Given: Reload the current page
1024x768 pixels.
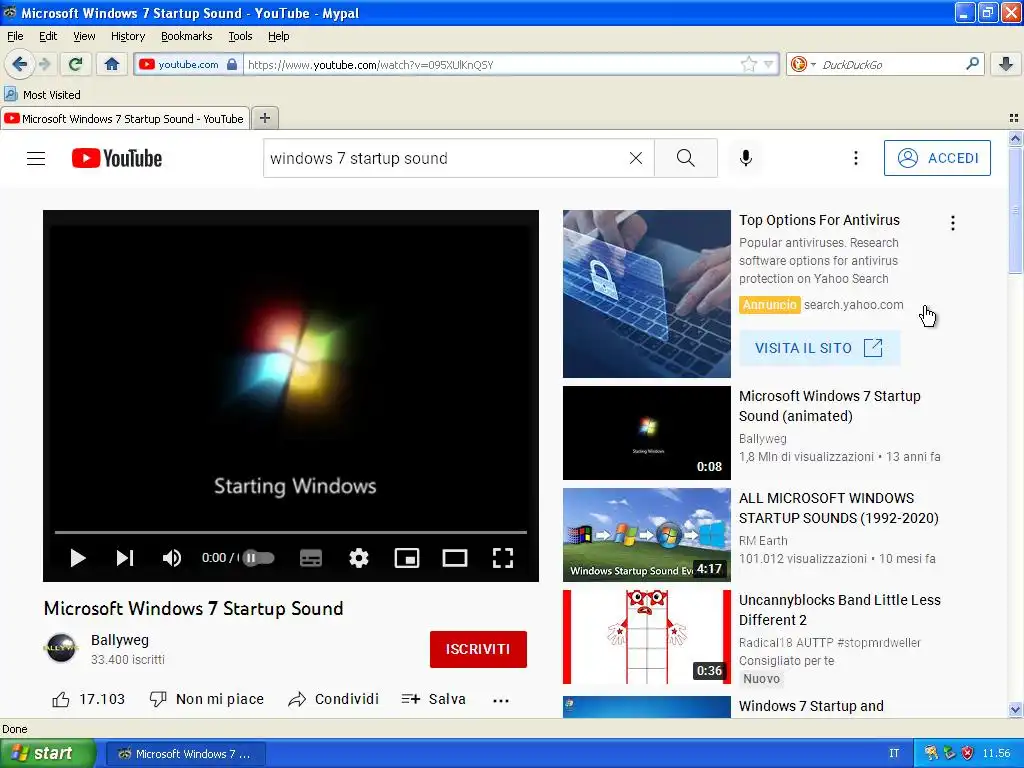Looking at the screenshot, I should point(75,64).
